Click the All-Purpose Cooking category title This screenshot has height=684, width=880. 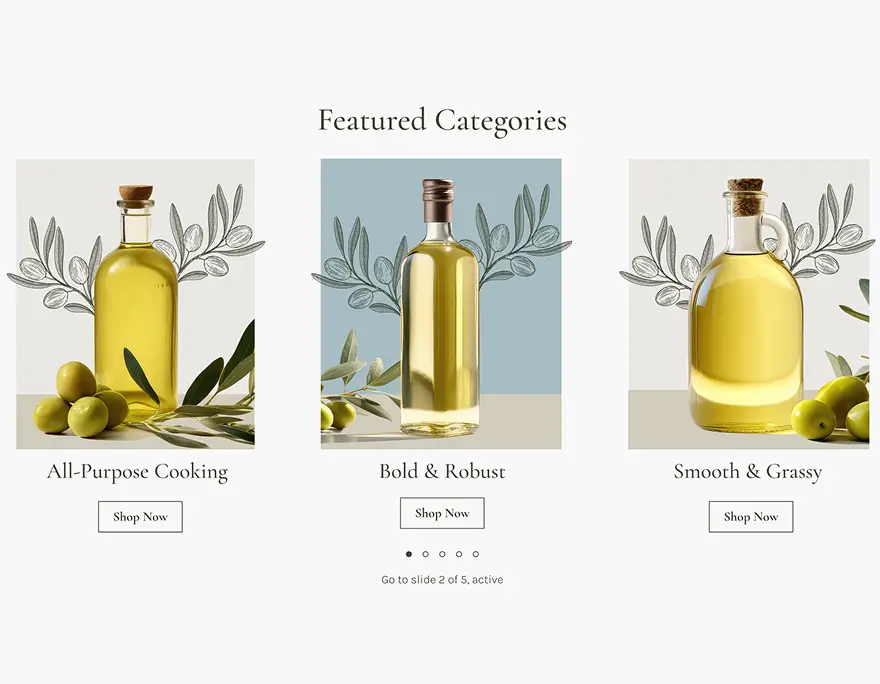[138, 471]
